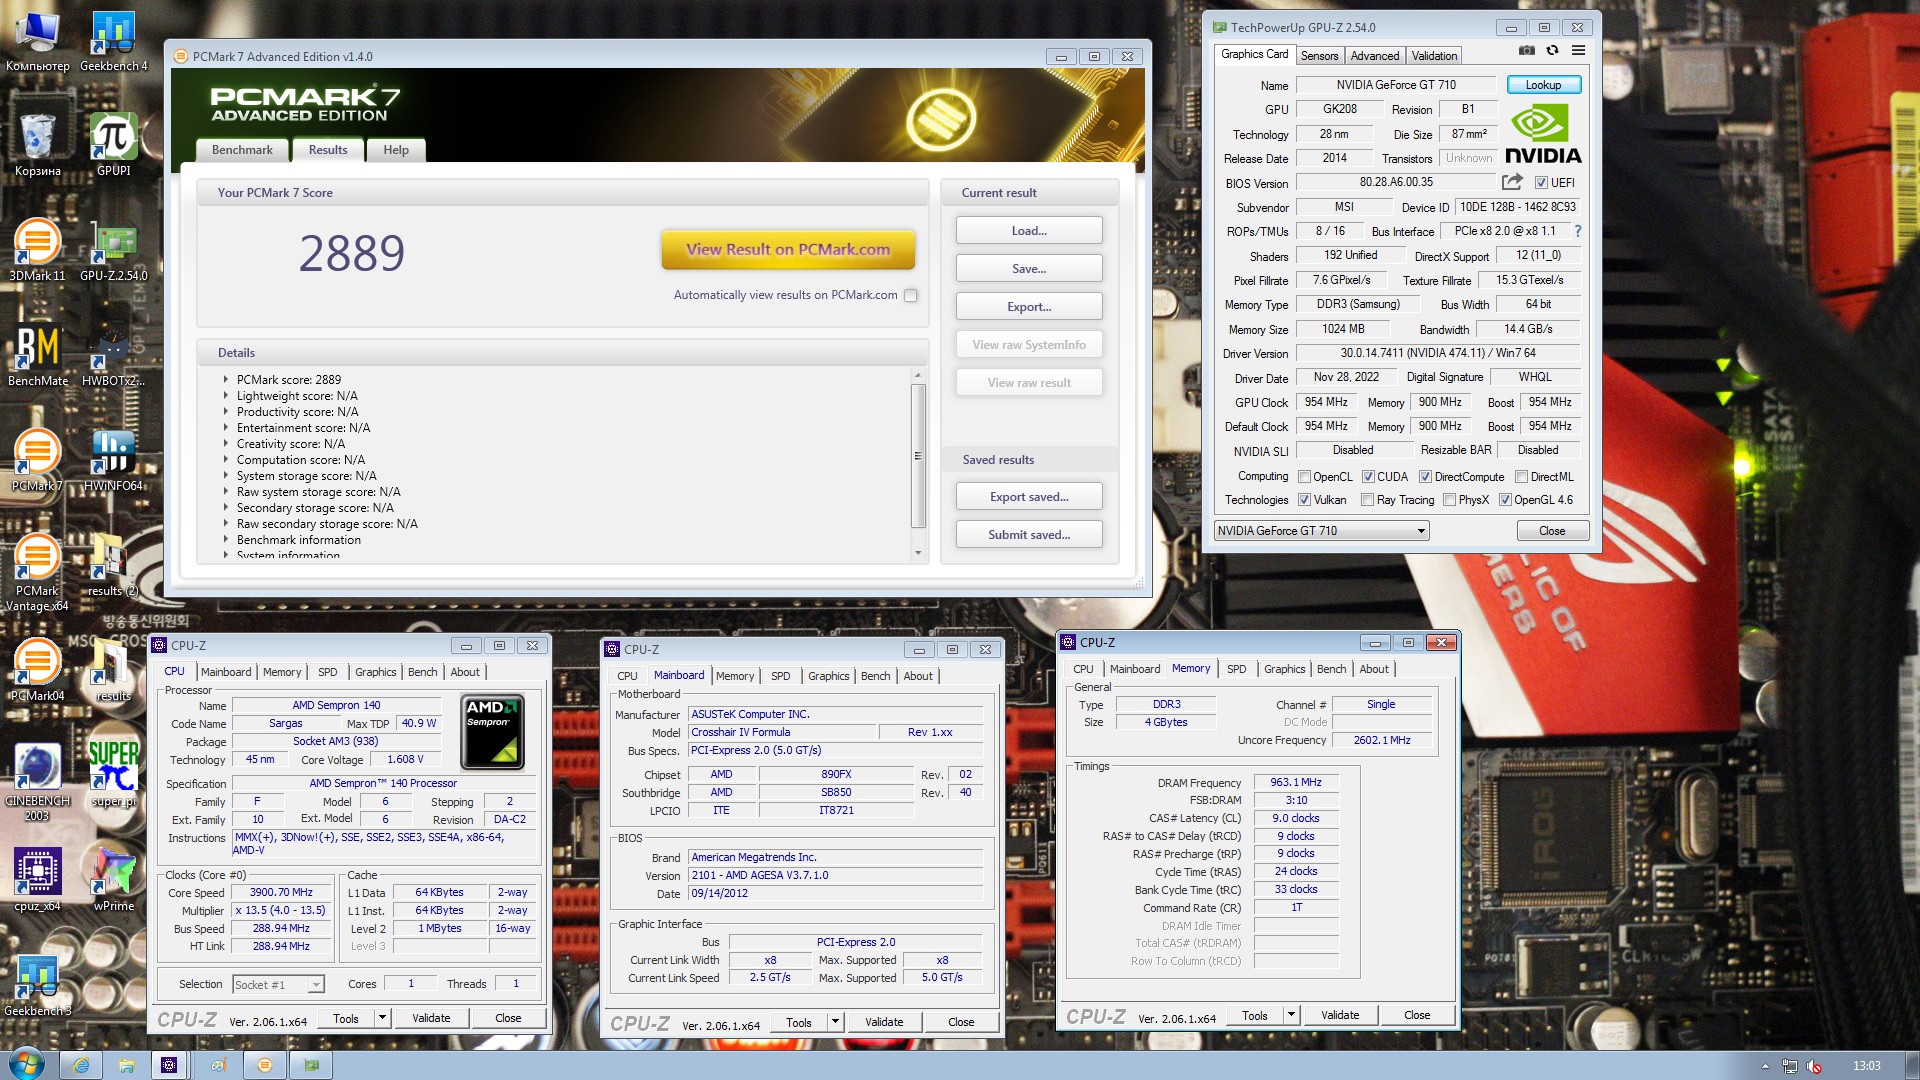
Task: Open the BenchMate desktop icon
Action: click(x=37, y=355)
